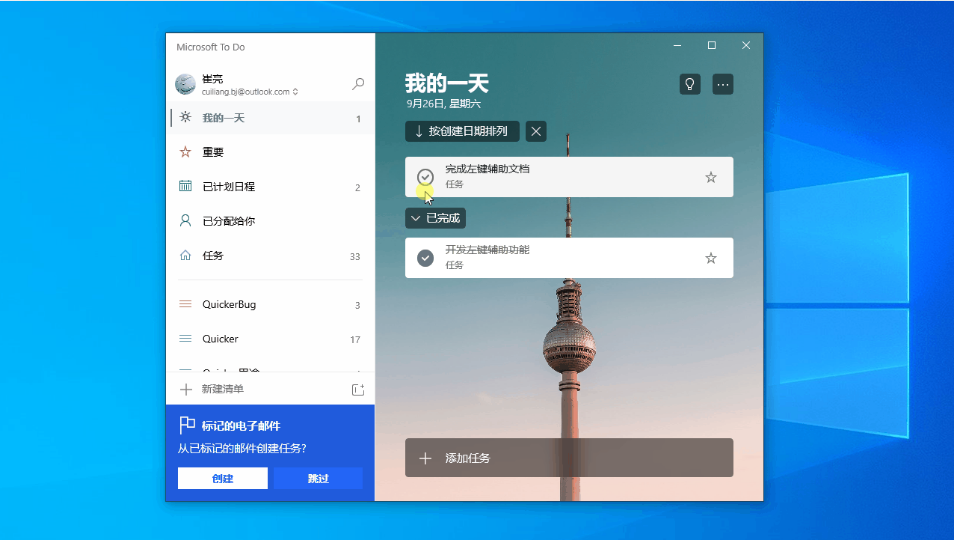Uncheck the completed 开发左键辅助功能 task
Image resolution: width=954 pixels, height=540 pixels.
(x=425, y=258)
